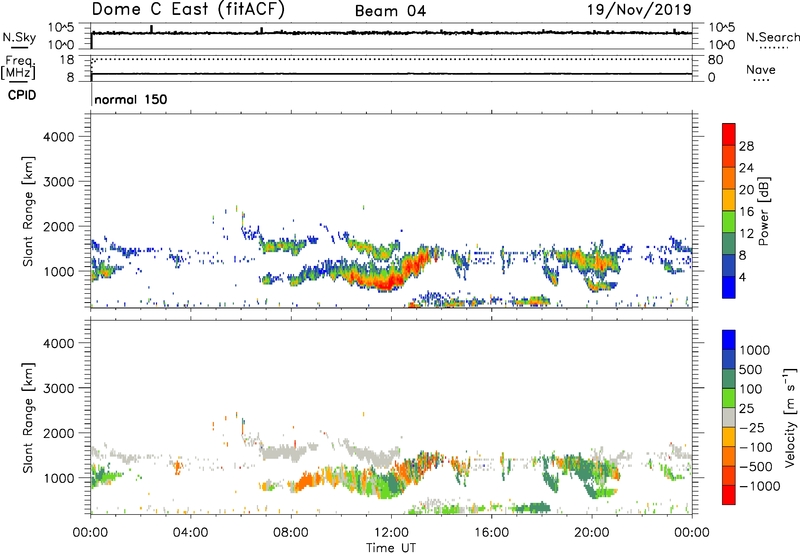Click the 'normal 150' CPID text
Viewport: 800px width, 554px height.
coord(131,99)
